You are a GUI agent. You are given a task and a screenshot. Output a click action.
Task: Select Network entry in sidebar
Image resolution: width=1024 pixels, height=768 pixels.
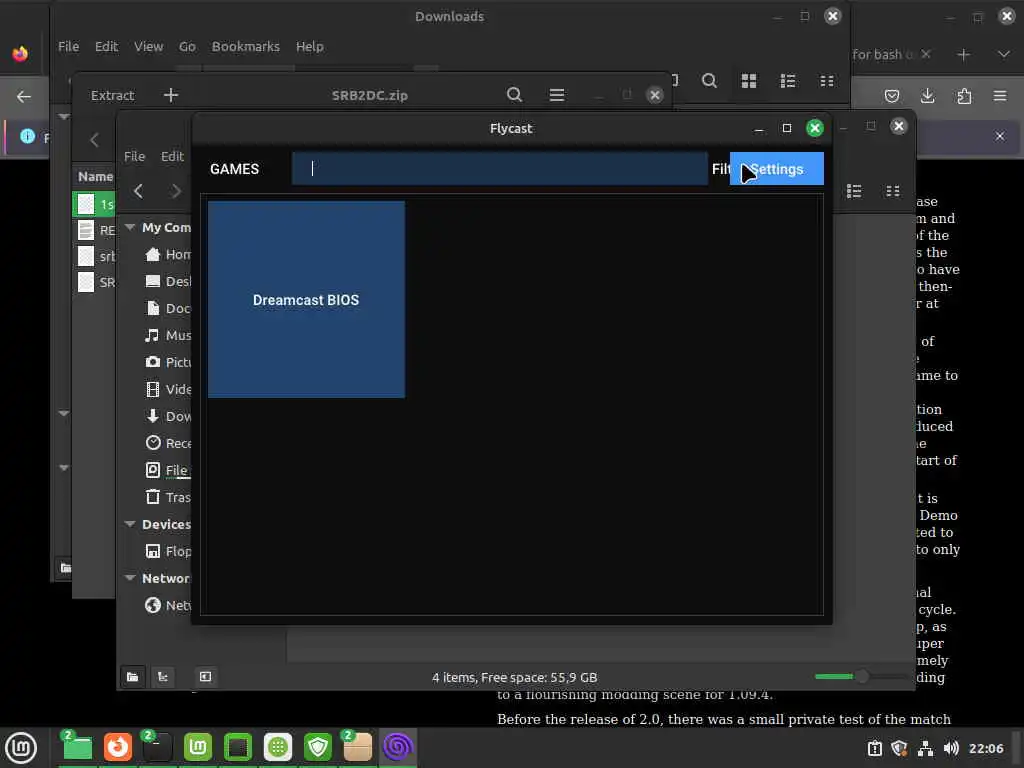point(168,605)
